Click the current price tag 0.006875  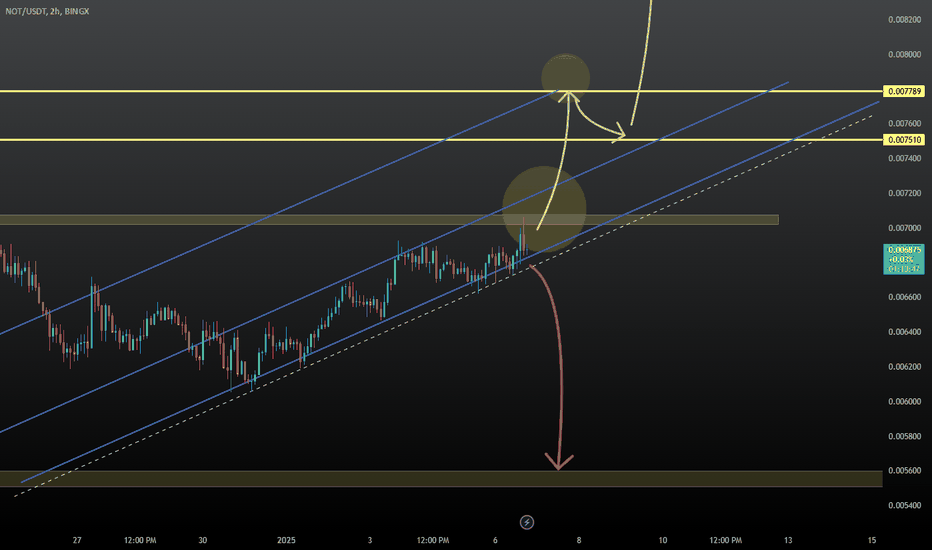click(x=904, y=259)
